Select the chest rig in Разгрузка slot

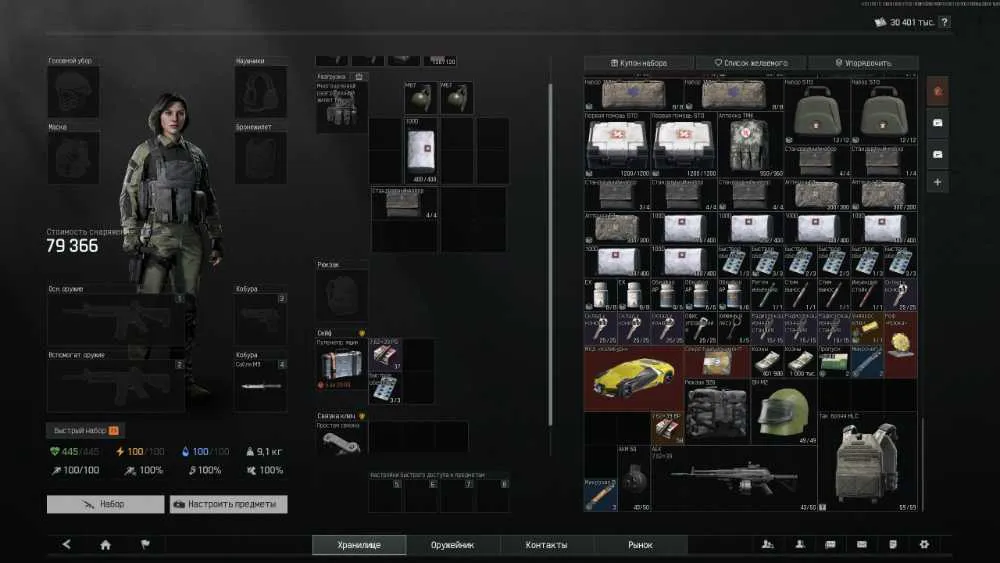click(341, 106)
